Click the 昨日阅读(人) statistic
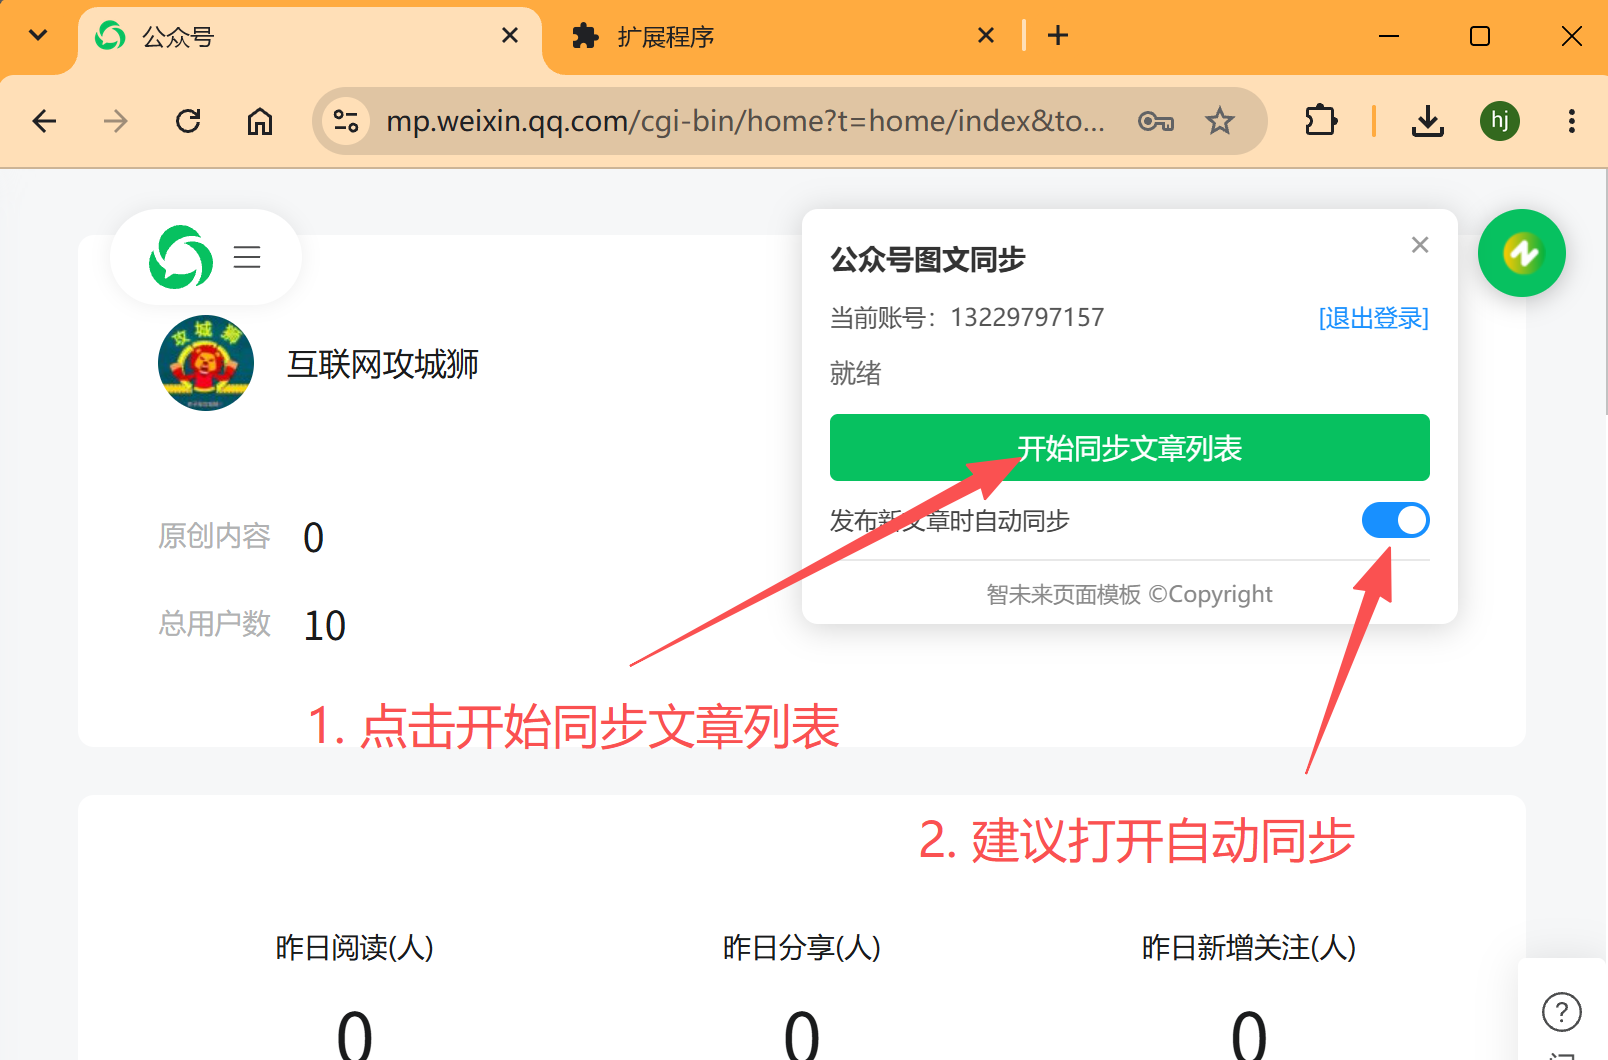The height and width of the screenshot is (1060, 1608). 355,947
